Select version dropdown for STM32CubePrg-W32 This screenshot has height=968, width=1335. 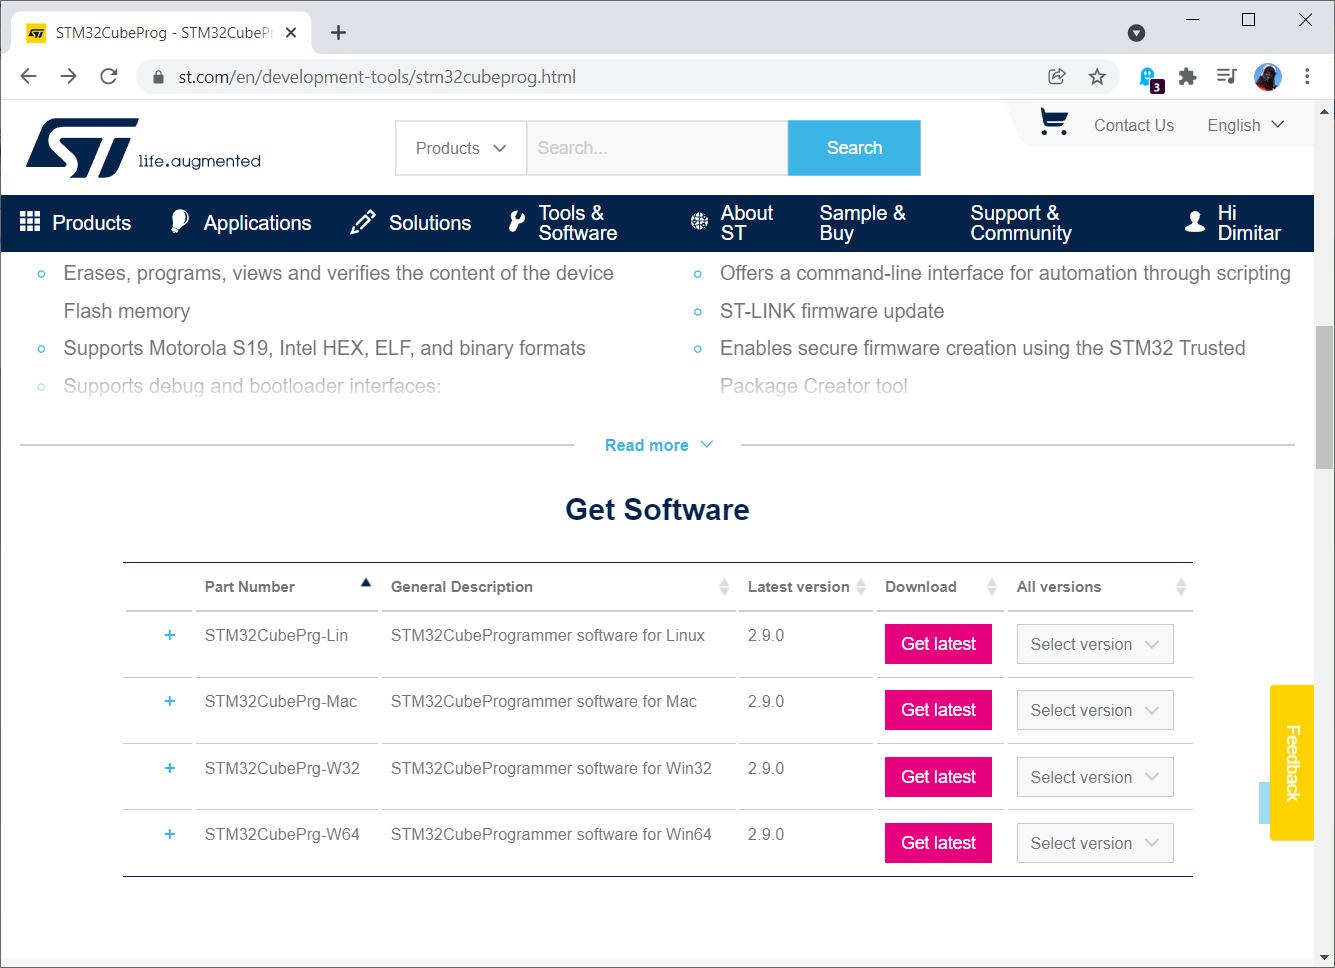tap(1095, 777)
